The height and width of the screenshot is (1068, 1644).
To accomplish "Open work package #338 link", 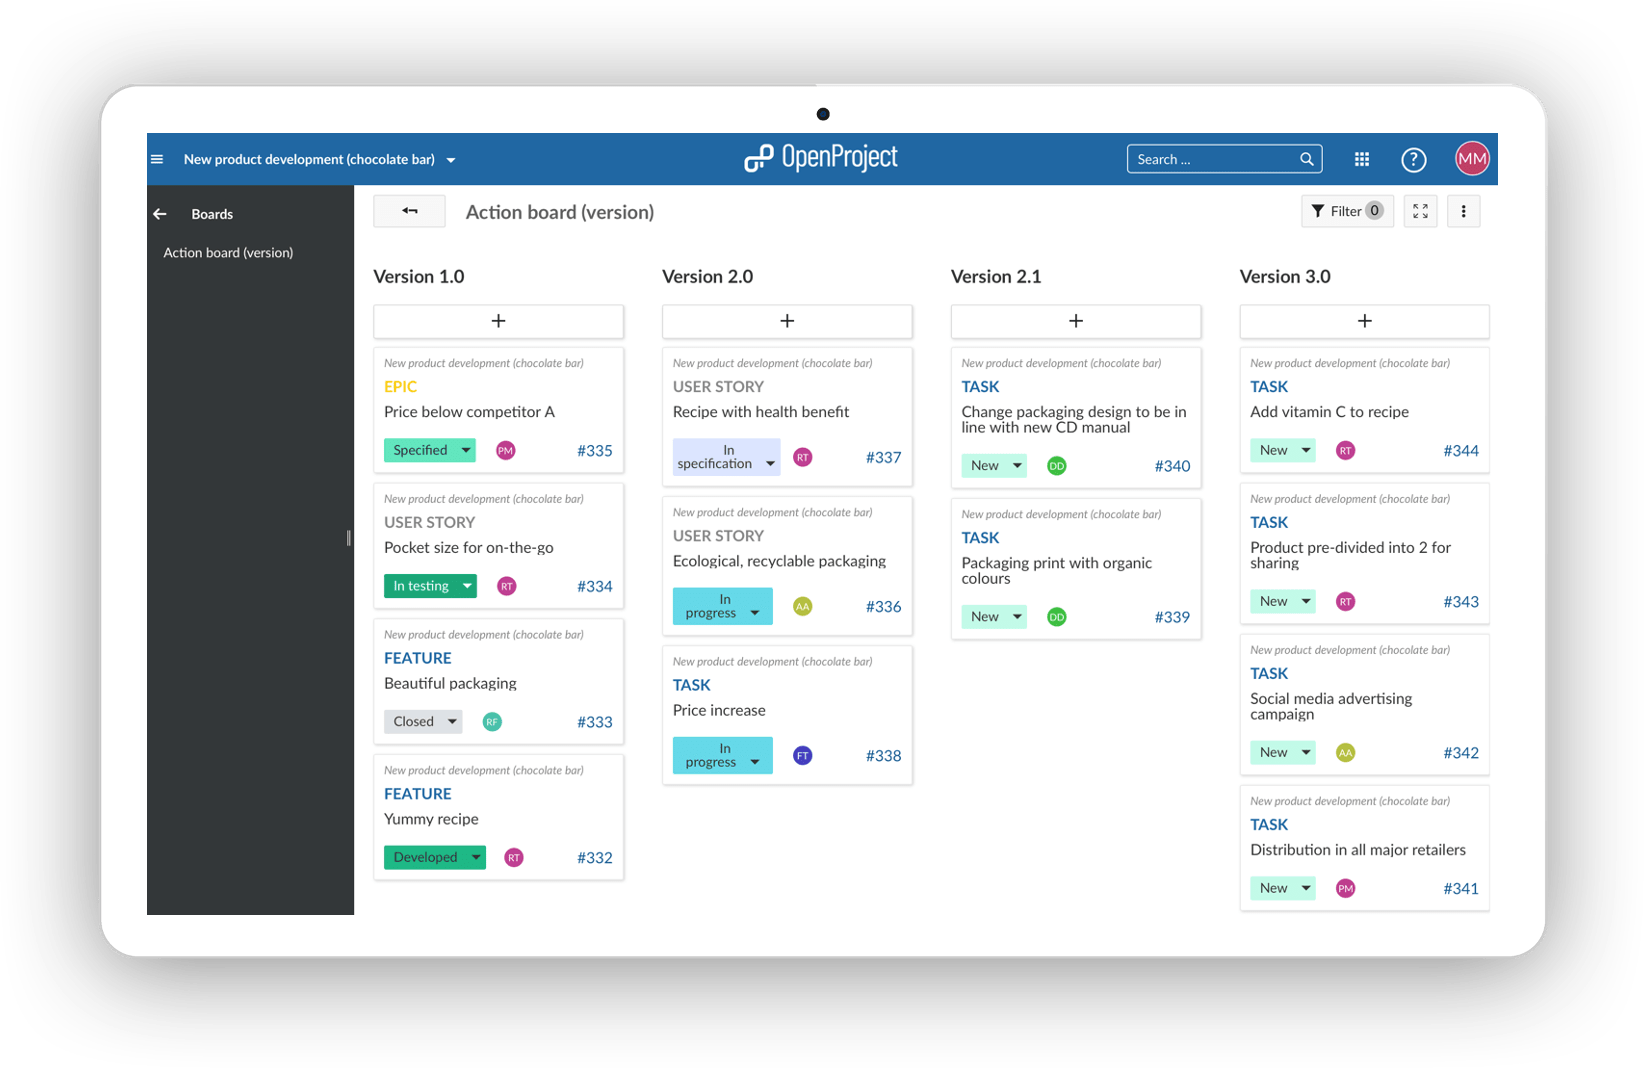I will (x=883, y=756).
